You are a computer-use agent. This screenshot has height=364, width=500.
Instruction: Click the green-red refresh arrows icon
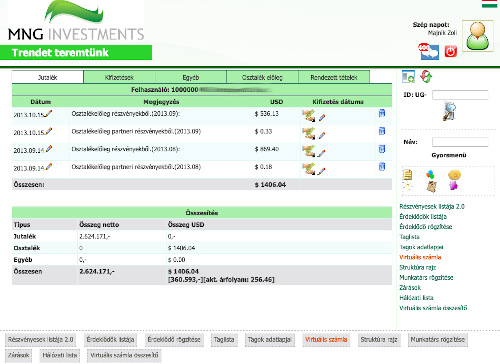pos(426,76)
